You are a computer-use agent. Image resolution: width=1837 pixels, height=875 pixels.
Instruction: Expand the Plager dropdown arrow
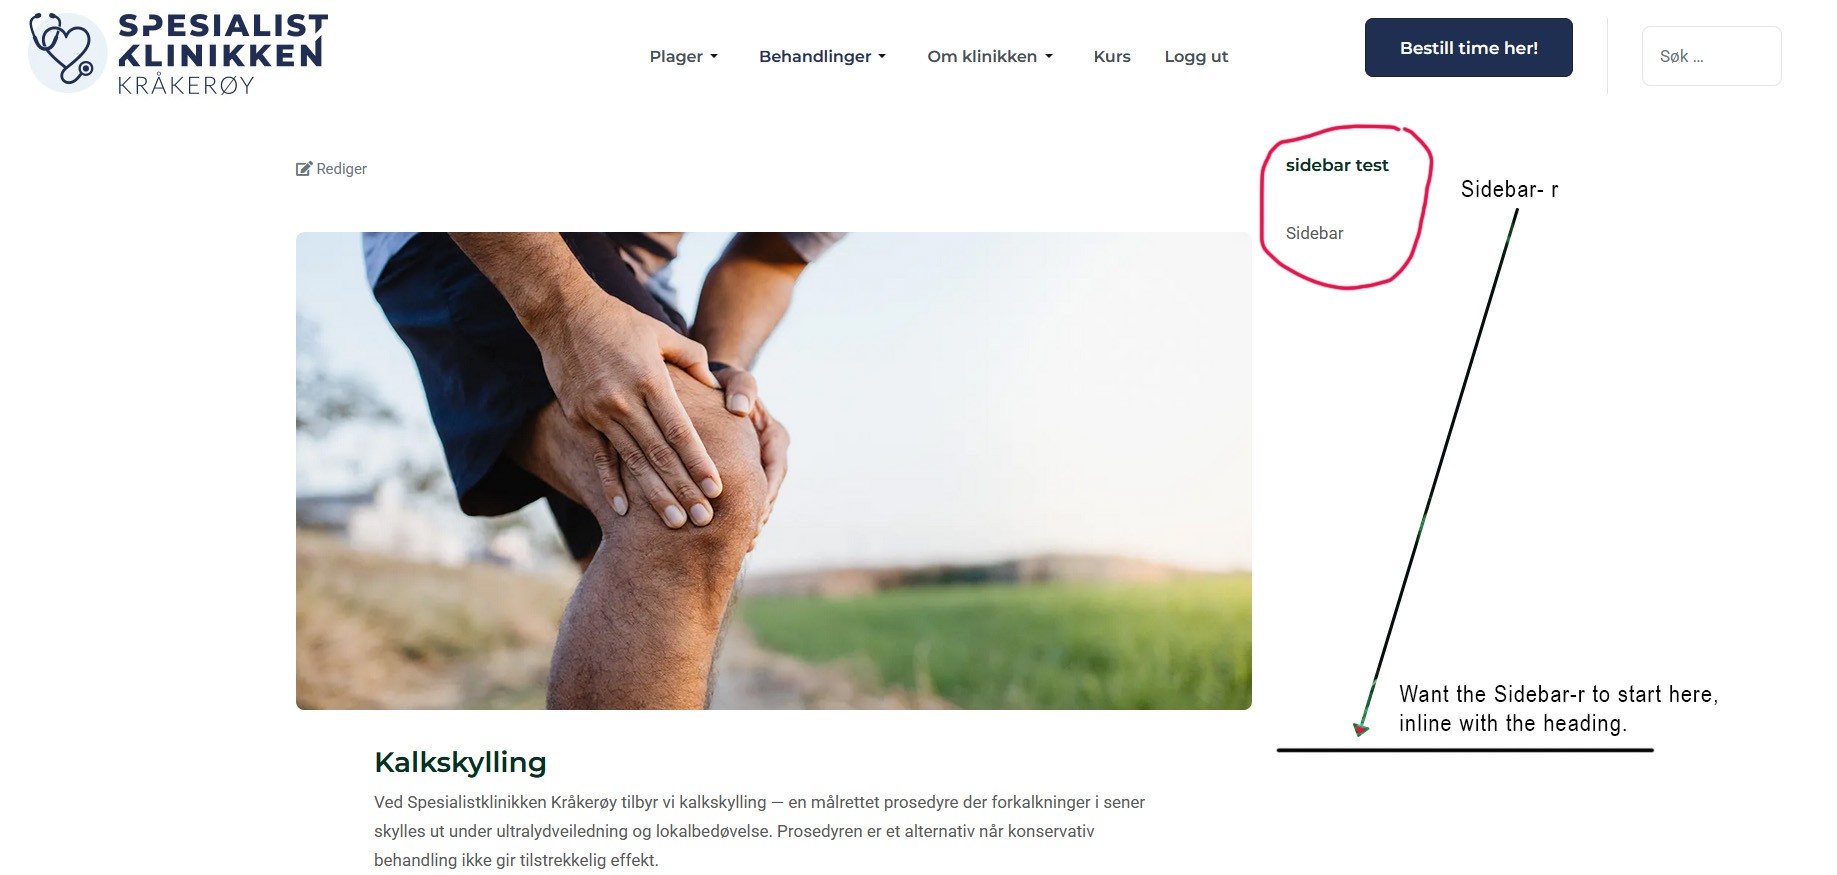click(x=714, y=57)
